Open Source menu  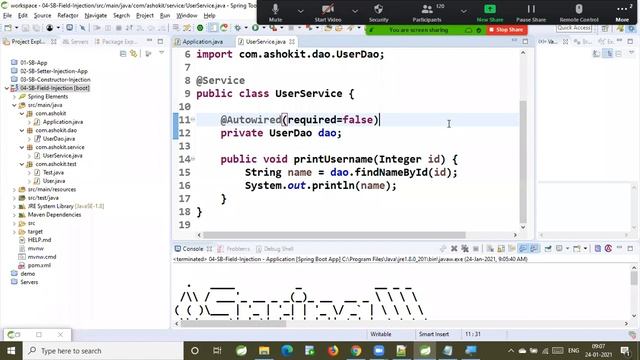pos(42,16)
